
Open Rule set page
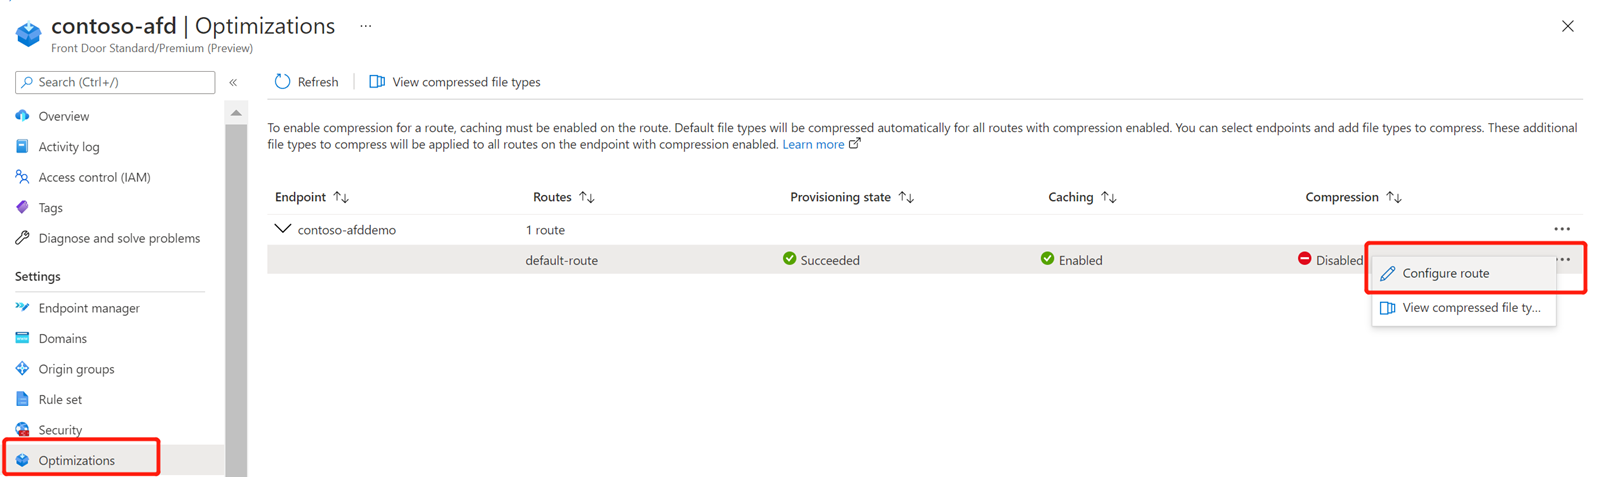click(60, 399)
